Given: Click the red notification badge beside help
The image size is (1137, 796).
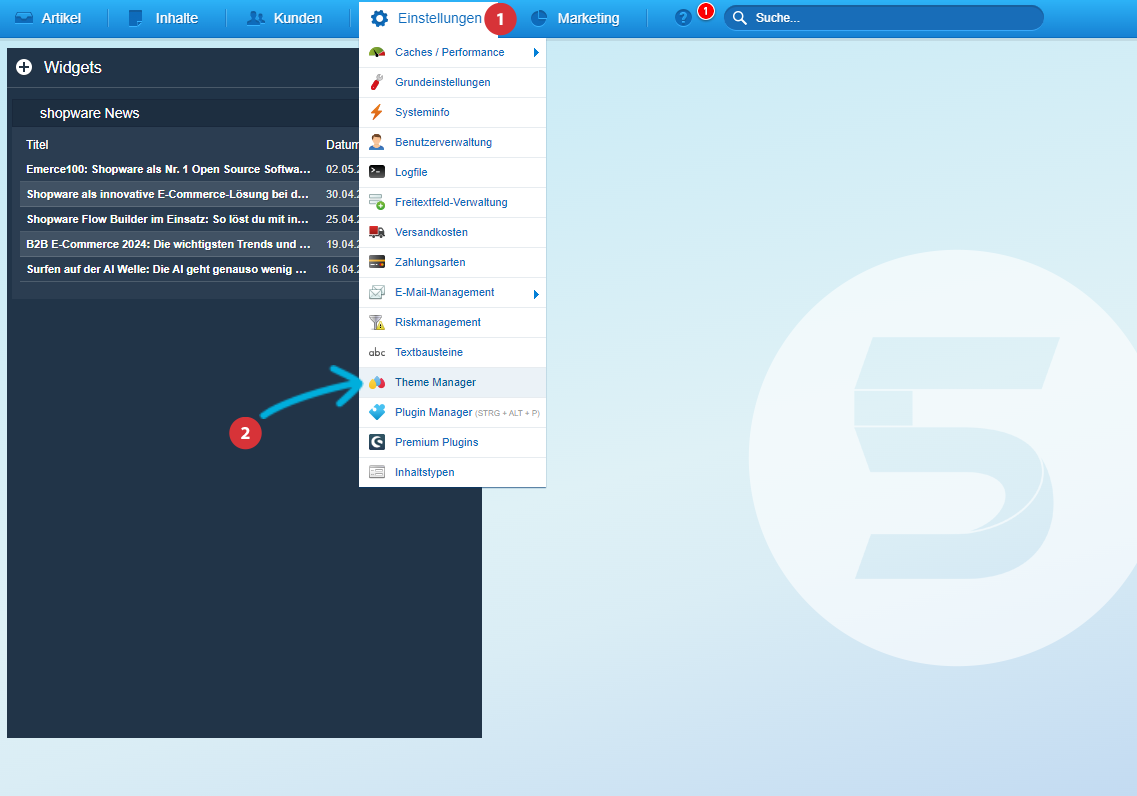Looking at the screenshot, I should tap(706, 11).
